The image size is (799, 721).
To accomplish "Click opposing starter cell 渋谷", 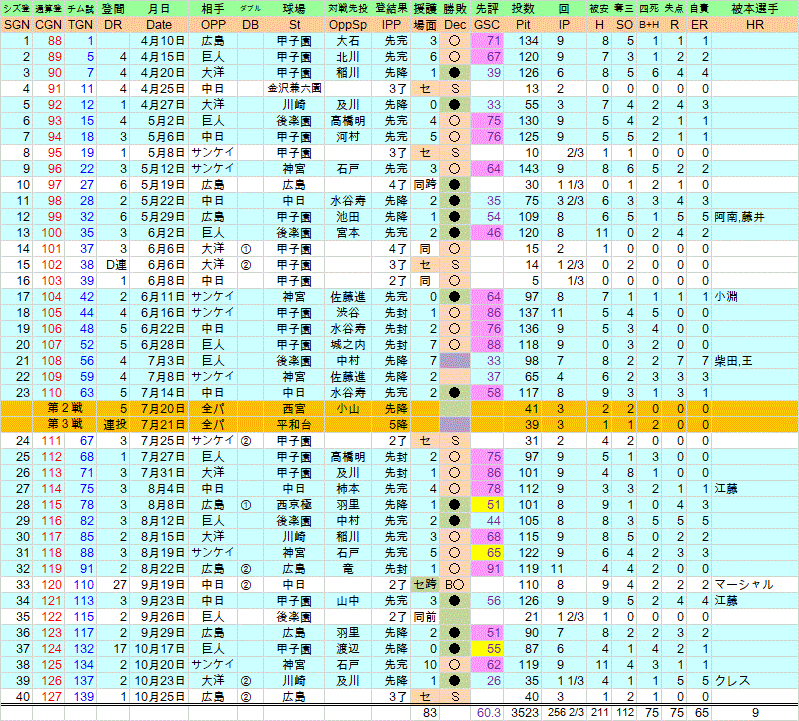I will pyautogui.click(x=348, y=313).
